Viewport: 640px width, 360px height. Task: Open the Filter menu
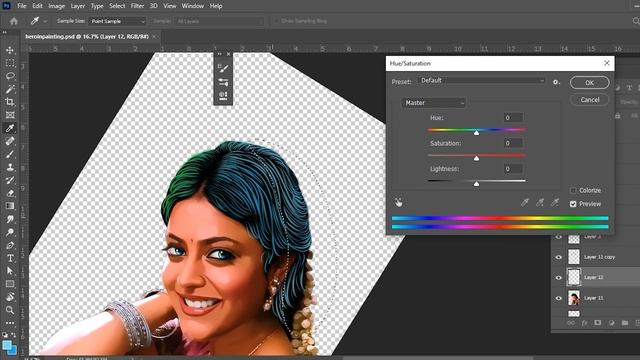coord(137,6)
